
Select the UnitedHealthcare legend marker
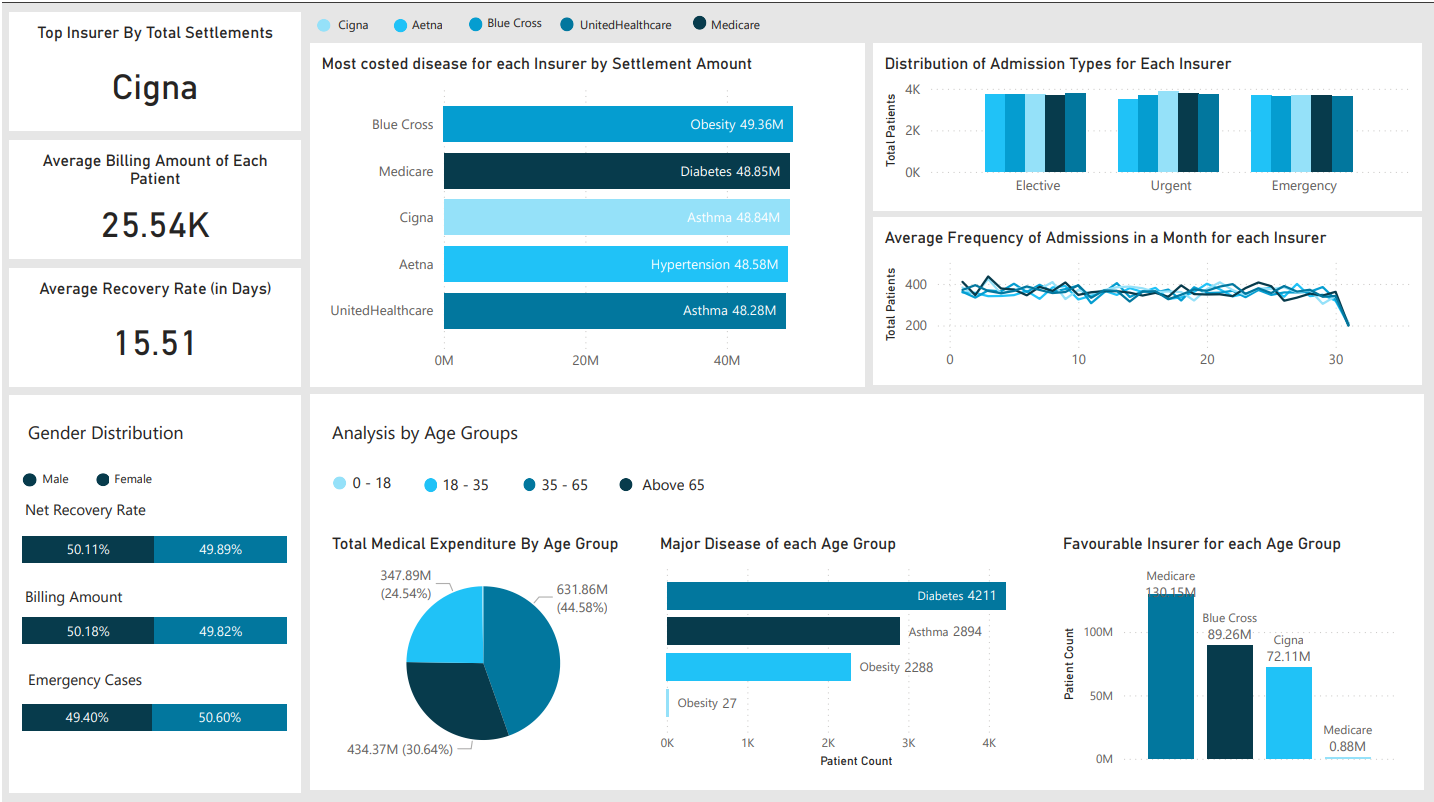[x=567, y=25]
